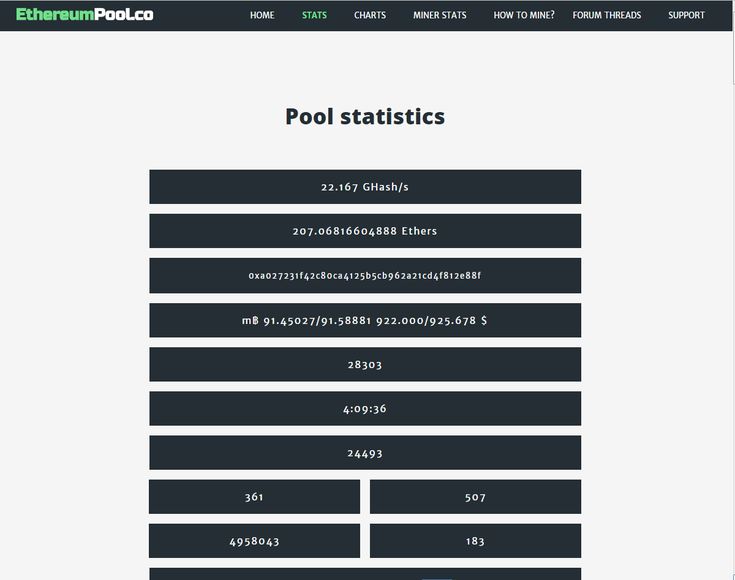
Task: Visit FORUM THREADS from the navbar
Action: tap(607, 15)
